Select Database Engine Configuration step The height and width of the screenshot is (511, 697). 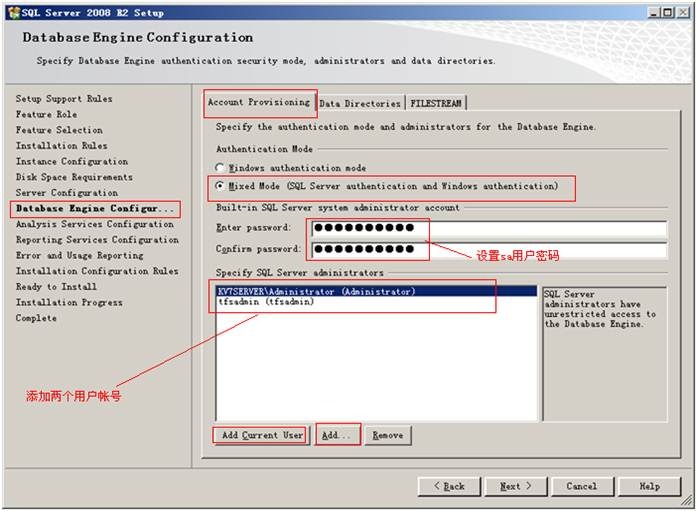click(95, 208)
